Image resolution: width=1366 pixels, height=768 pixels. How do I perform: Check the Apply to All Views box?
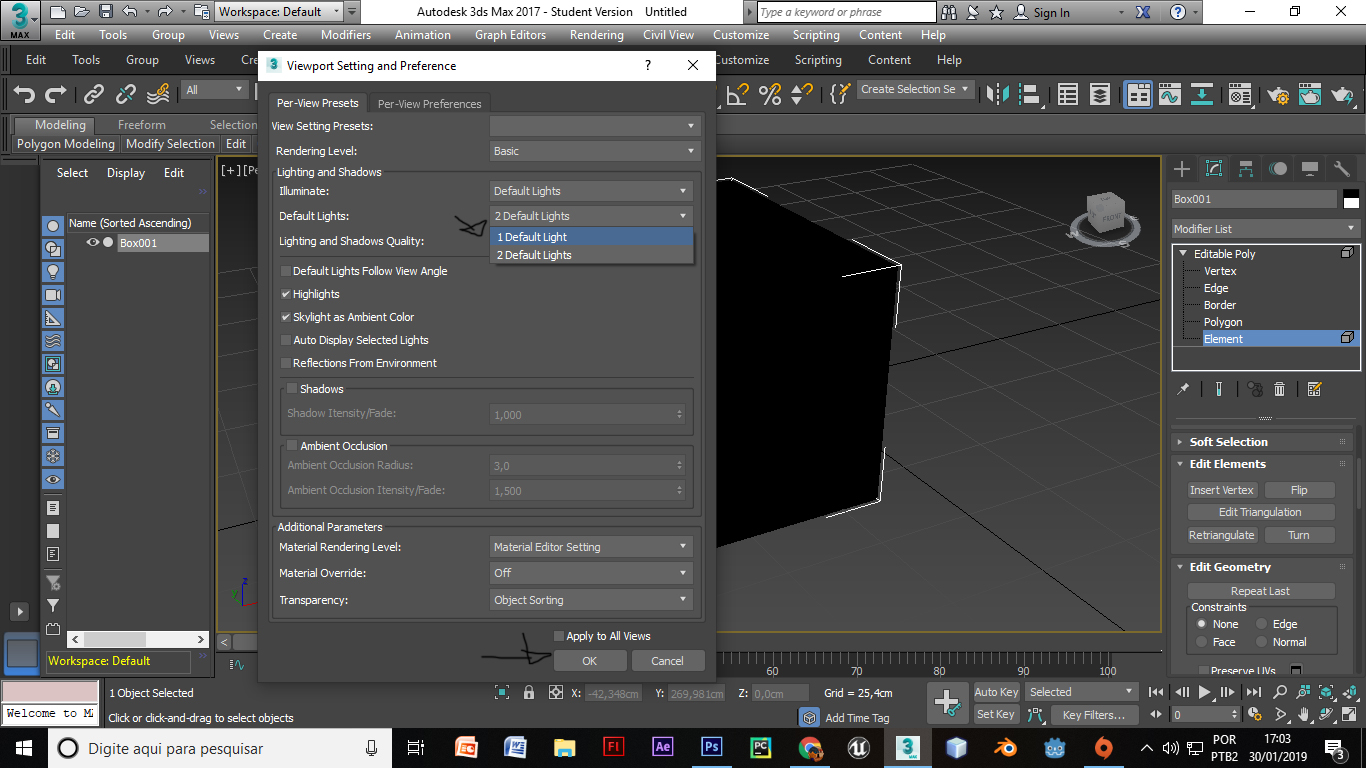pos(559,636)
